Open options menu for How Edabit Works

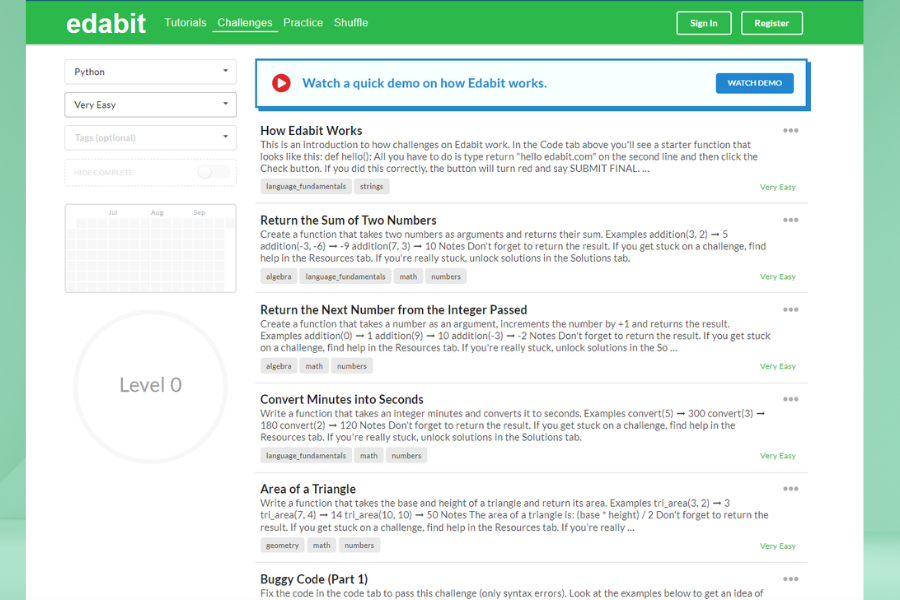click(x=790, y=130)
